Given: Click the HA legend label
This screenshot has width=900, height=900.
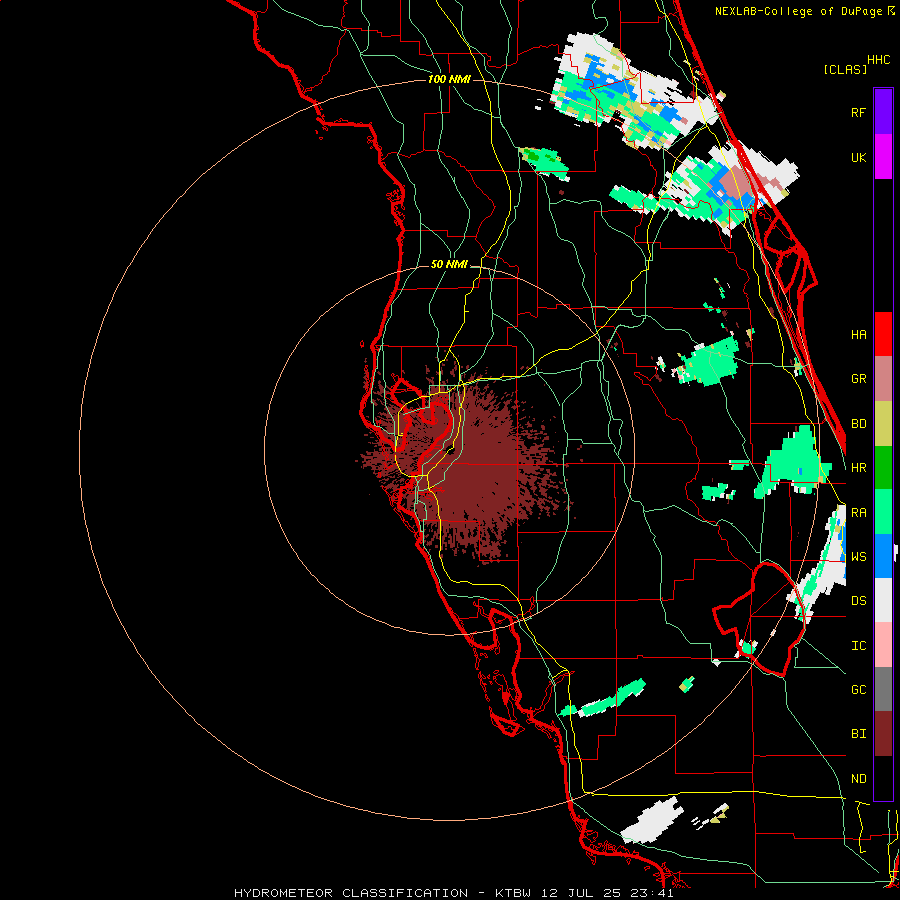Looking at the screenshot, I should [859, 335].
